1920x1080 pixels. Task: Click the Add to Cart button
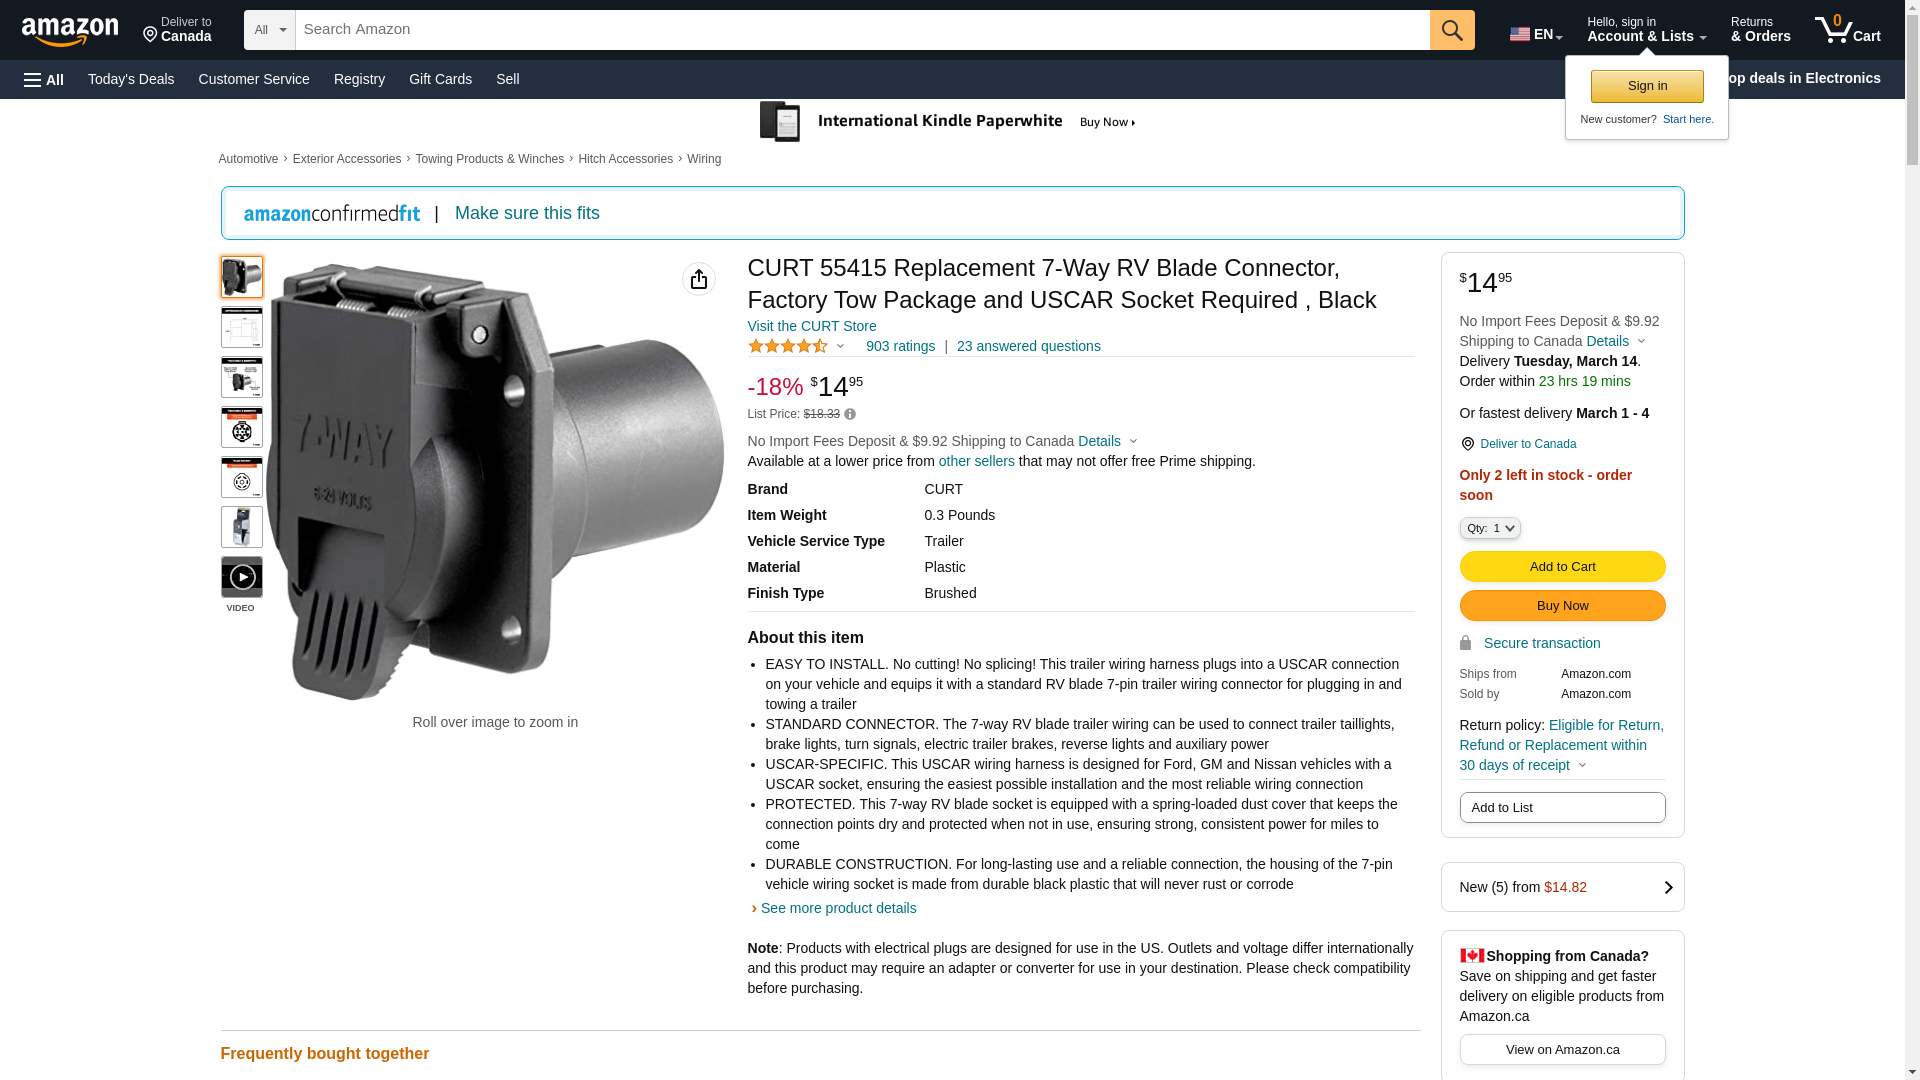click(1562, 567)
